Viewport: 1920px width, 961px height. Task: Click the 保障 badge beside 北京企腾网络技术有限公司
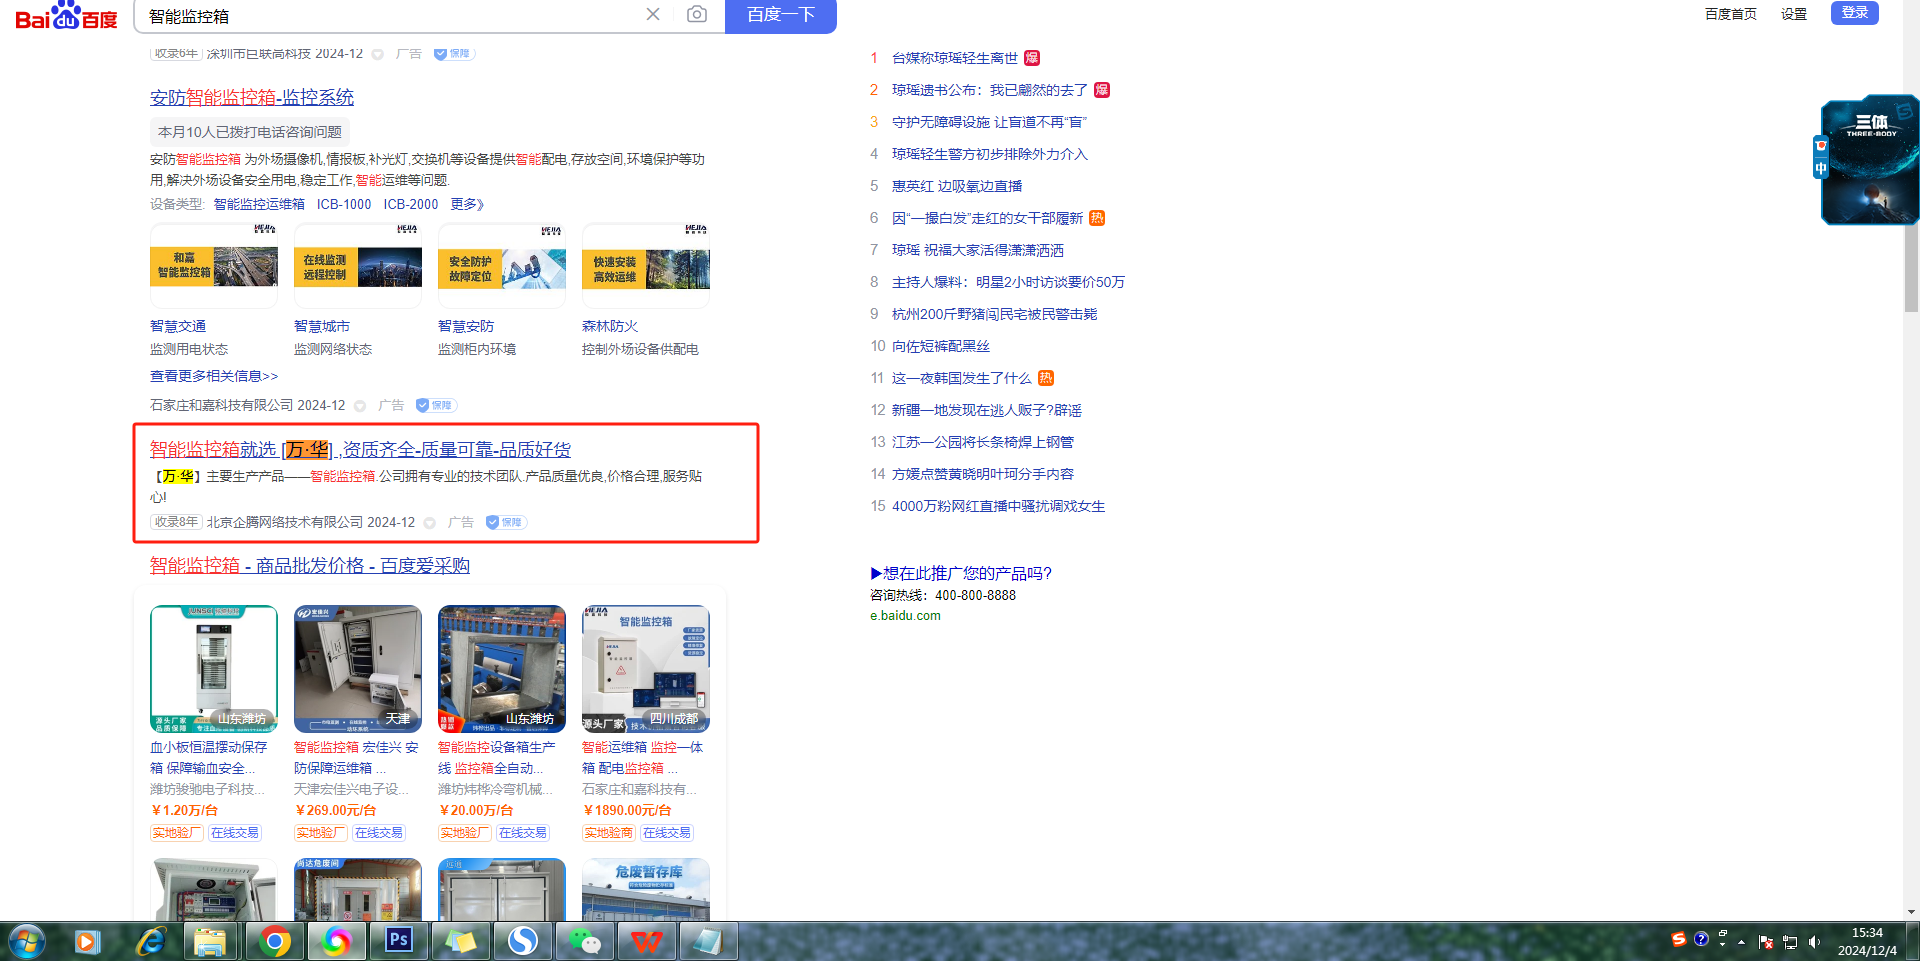coord(506,522)
